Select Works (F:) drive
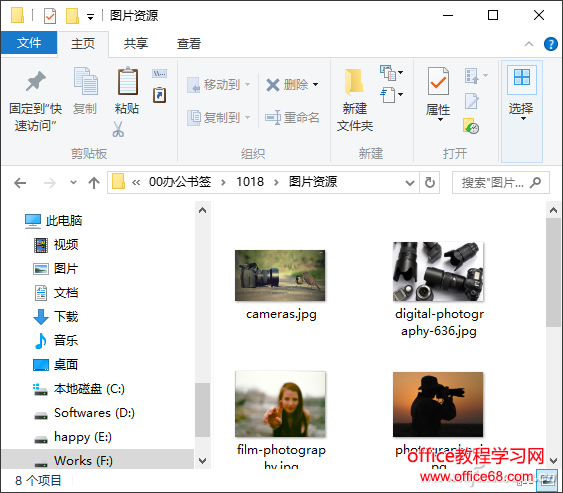The image size is (563, 493). tap(97, 459)
